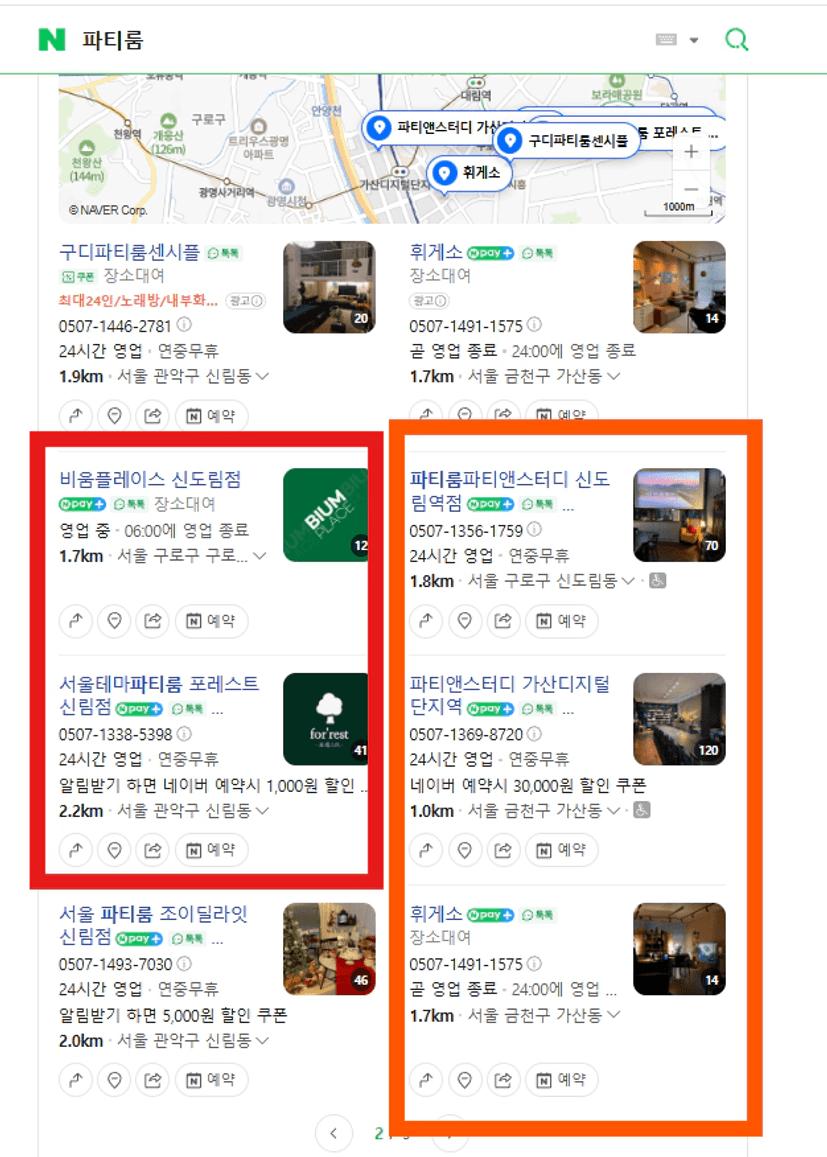Go to the previous results page arrow
This screenshot has width=827, height=1157.
click(x=333, y=1133)
